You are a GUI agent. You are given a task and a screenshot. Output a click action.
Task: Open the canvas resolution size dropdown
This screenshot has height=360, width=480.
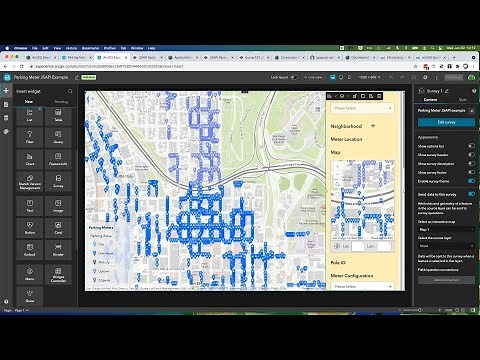[x=369, y=77]
